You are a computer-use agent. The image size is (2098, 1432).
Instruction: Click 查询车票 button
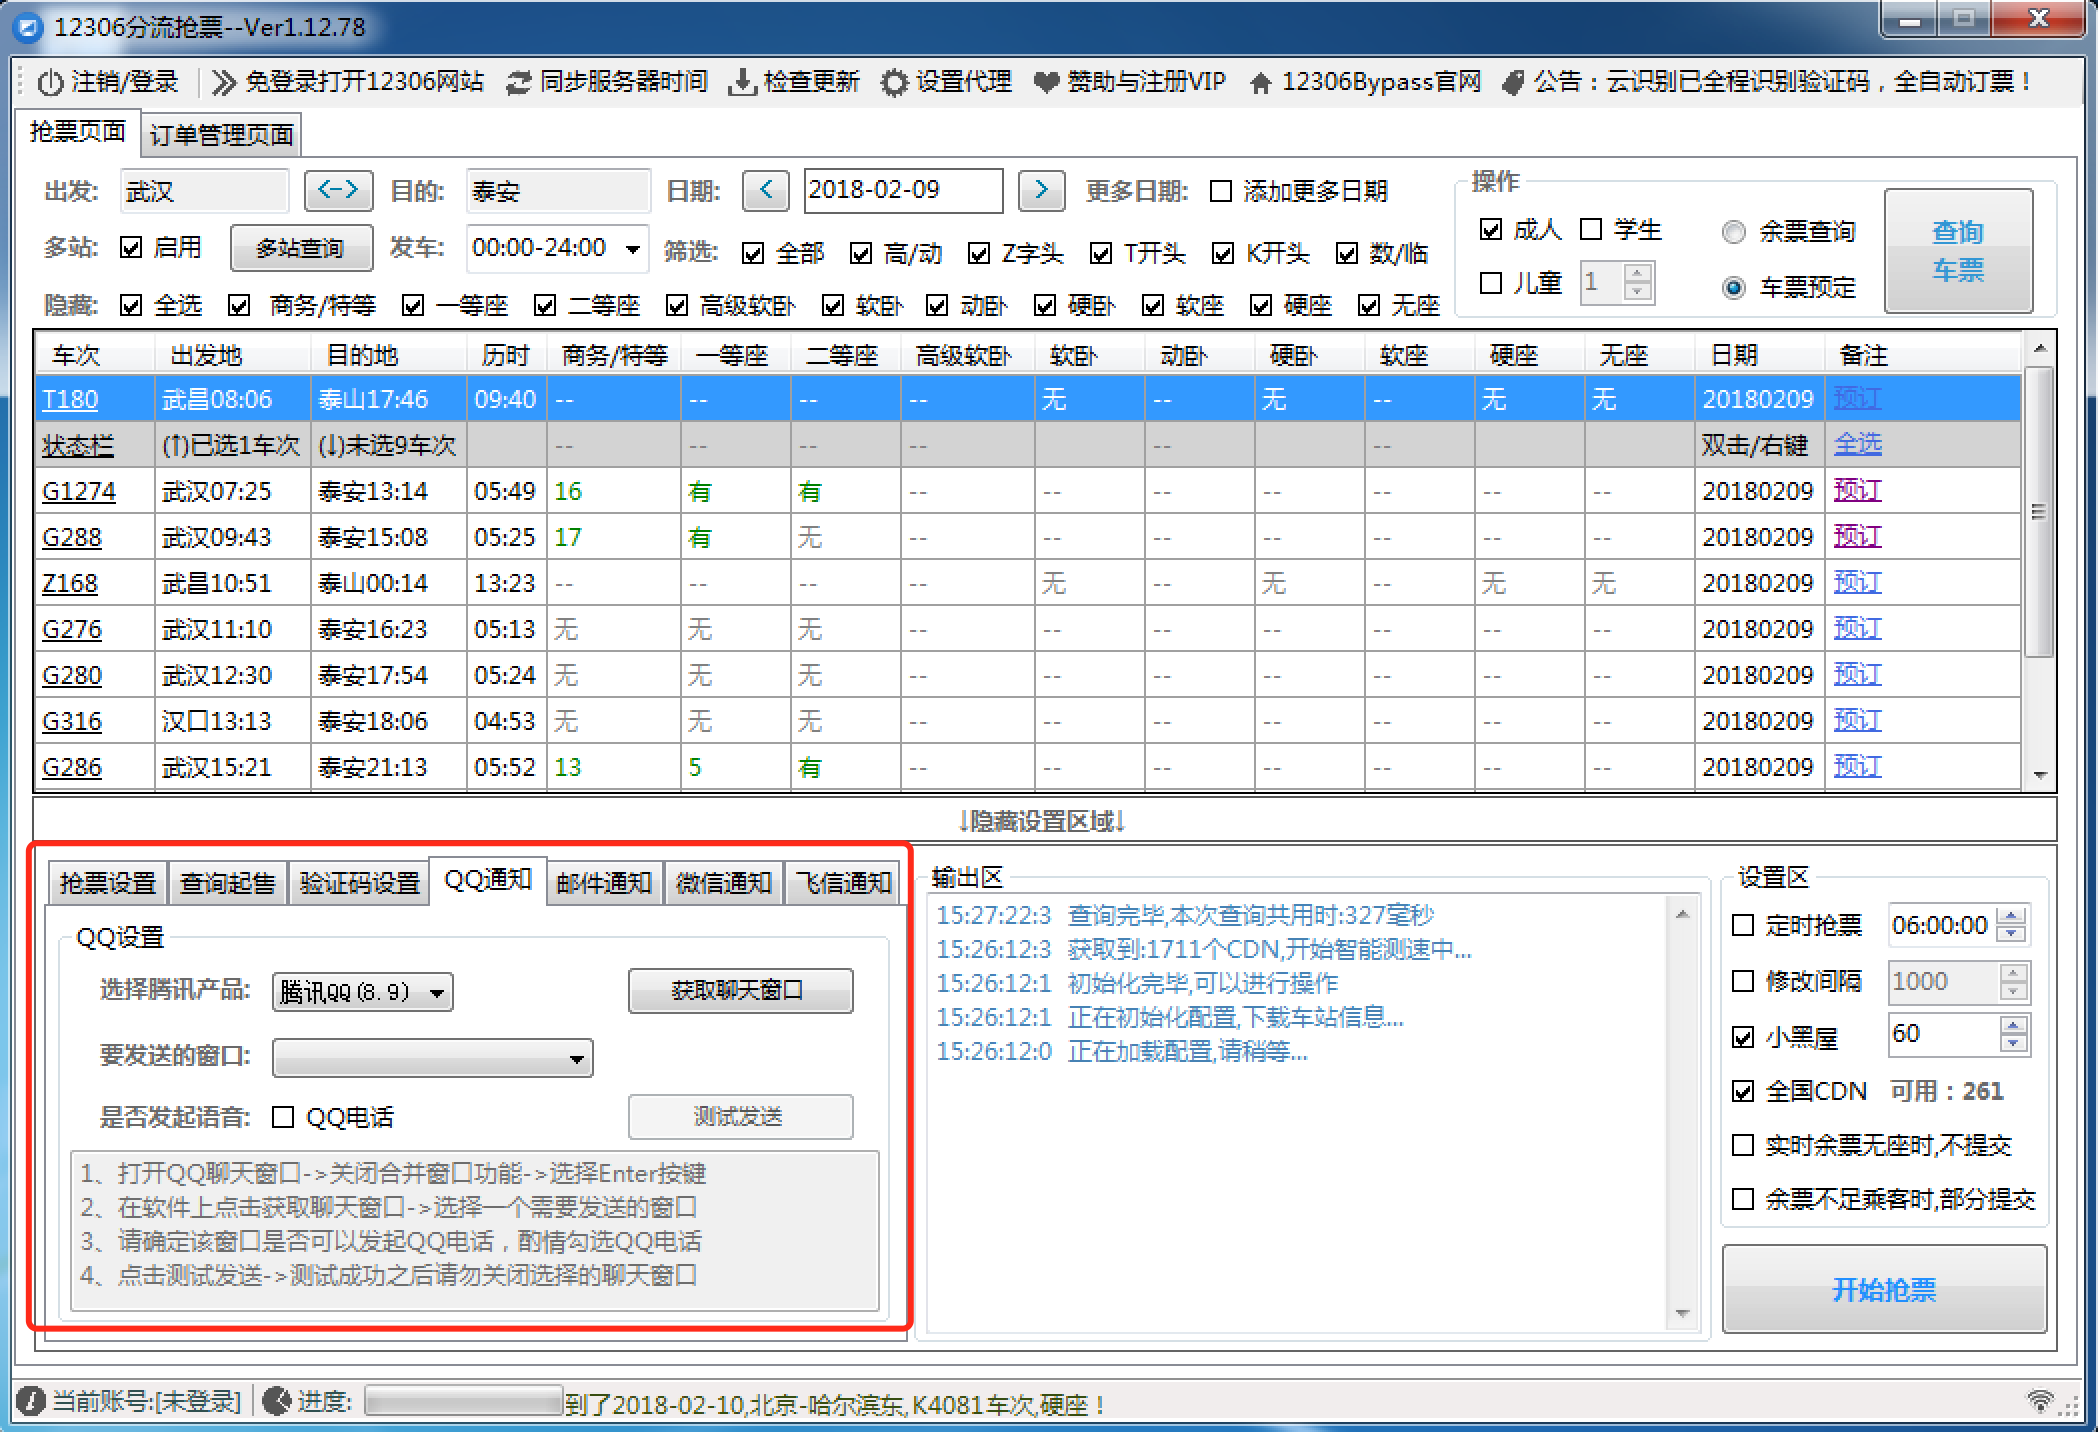(1958, 251)
